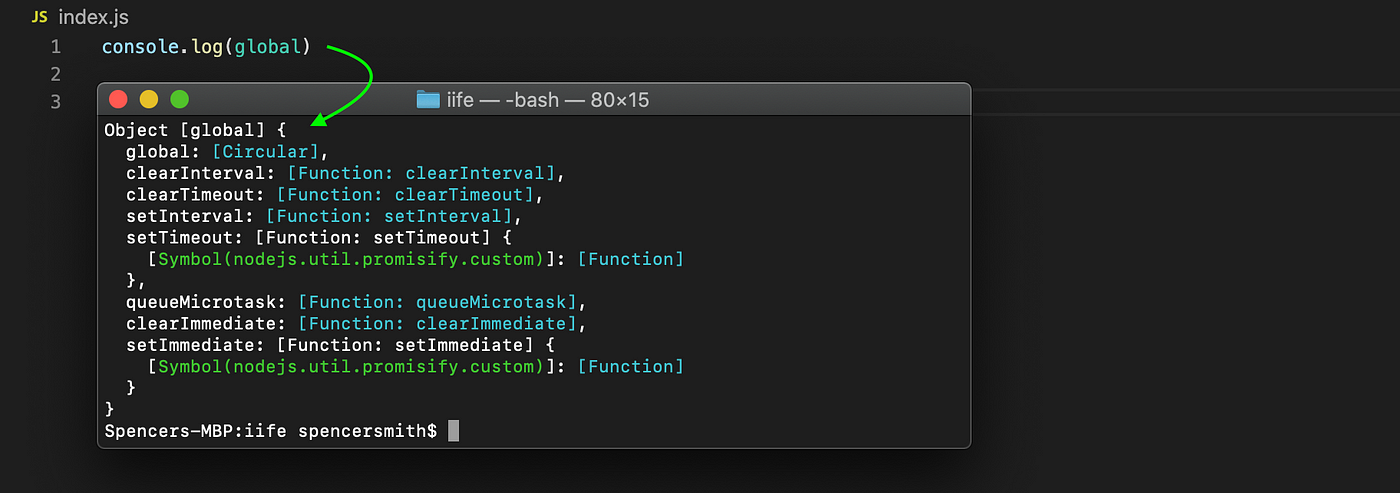Image resolution: width=1400 pixels, height=493 pixels.
Task: Select the index.js editor tab
Action: [80, 18]
